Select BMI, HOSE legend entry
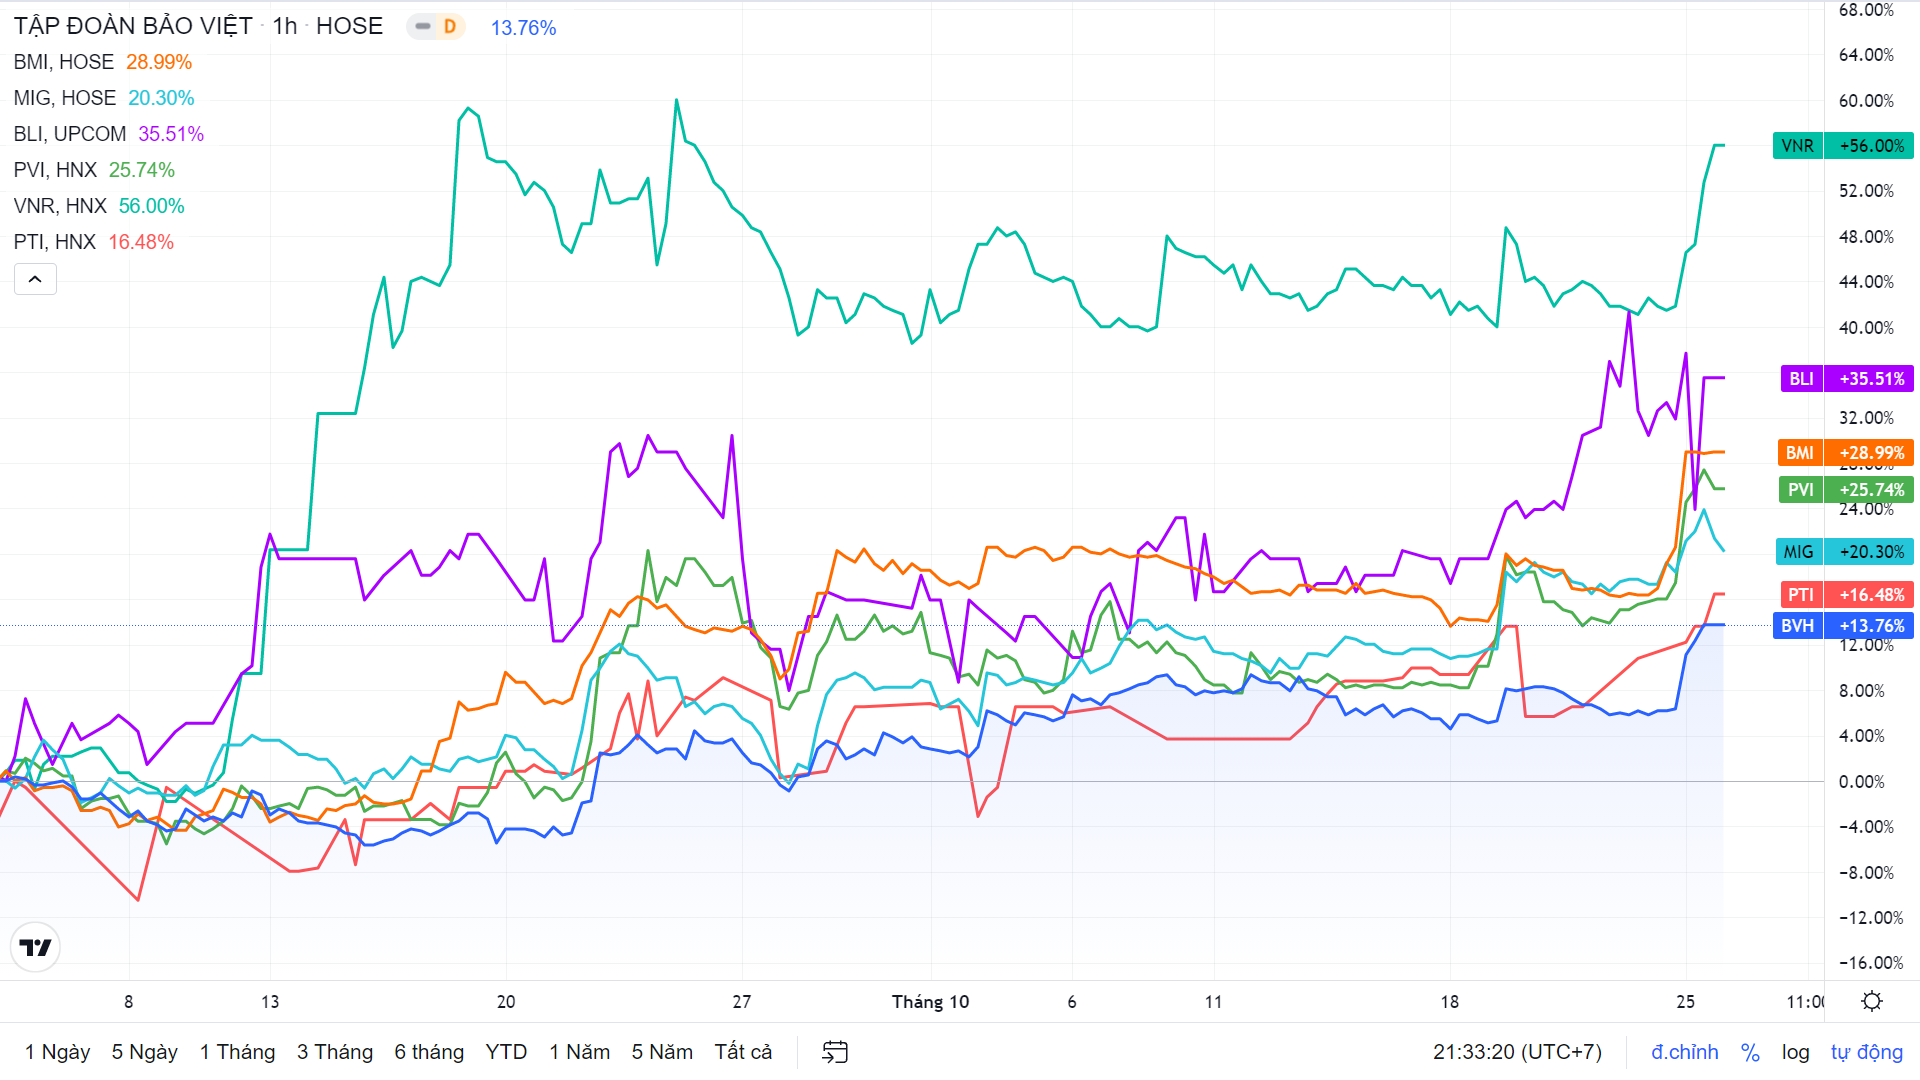 point(64,62)
